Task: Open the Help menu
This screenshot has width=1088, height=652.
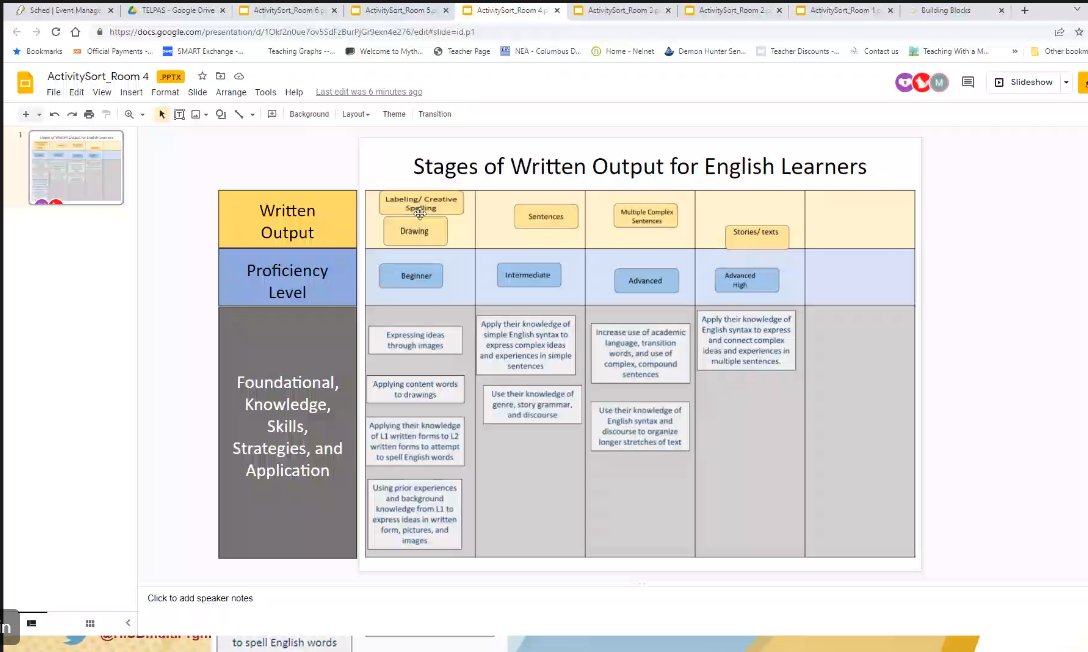Action: [x=294, y=92]
